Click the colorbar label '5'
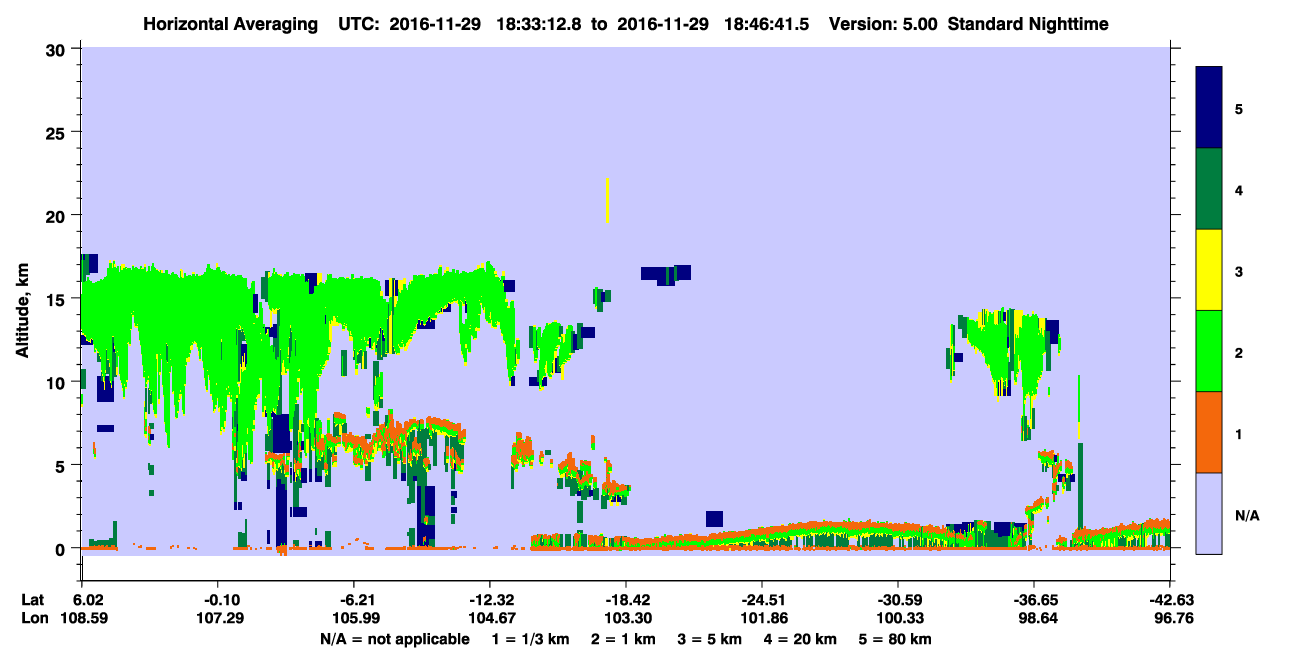The width and height of the screenshot is (1300, 667). click(x=1239, y=108)
